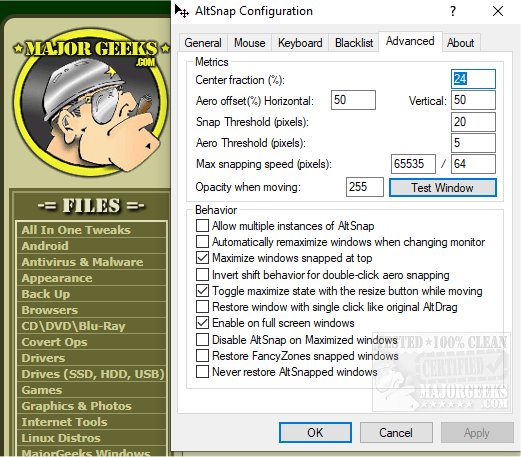Click the 64 max snapping speed field
The width and height of the screenshot is (521, 457).
coord(473,164)
